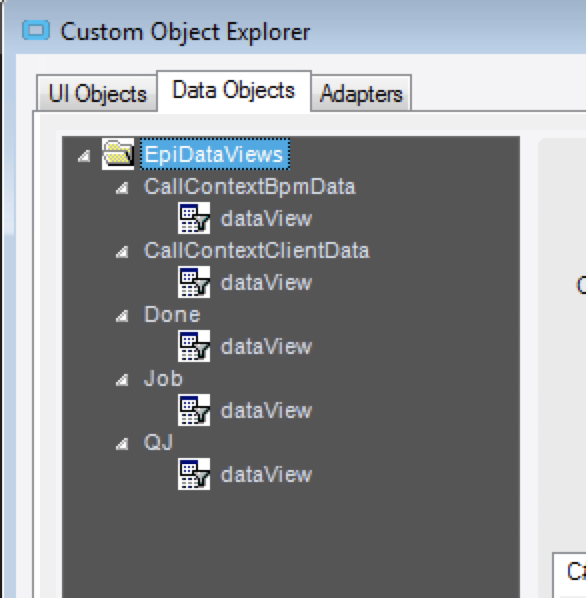The width and height of the screenshot is (586, 598).
Task: Click the EpiDataViews folder icon
Action: coord(118,154)
